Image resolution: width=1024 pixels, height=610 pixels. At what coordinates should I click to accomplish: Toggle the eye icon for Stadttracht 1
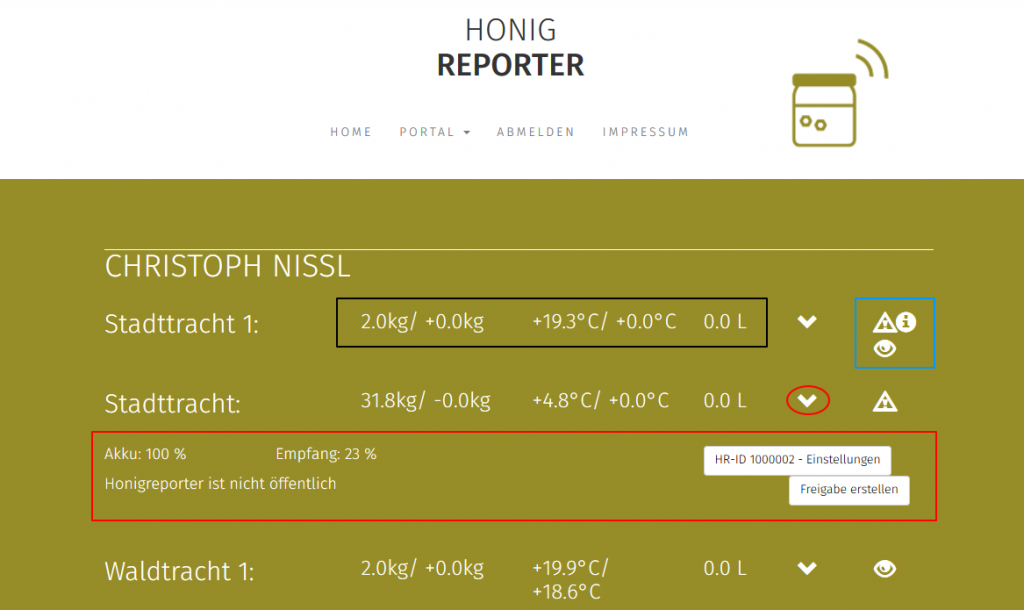[x=884, y=349]
